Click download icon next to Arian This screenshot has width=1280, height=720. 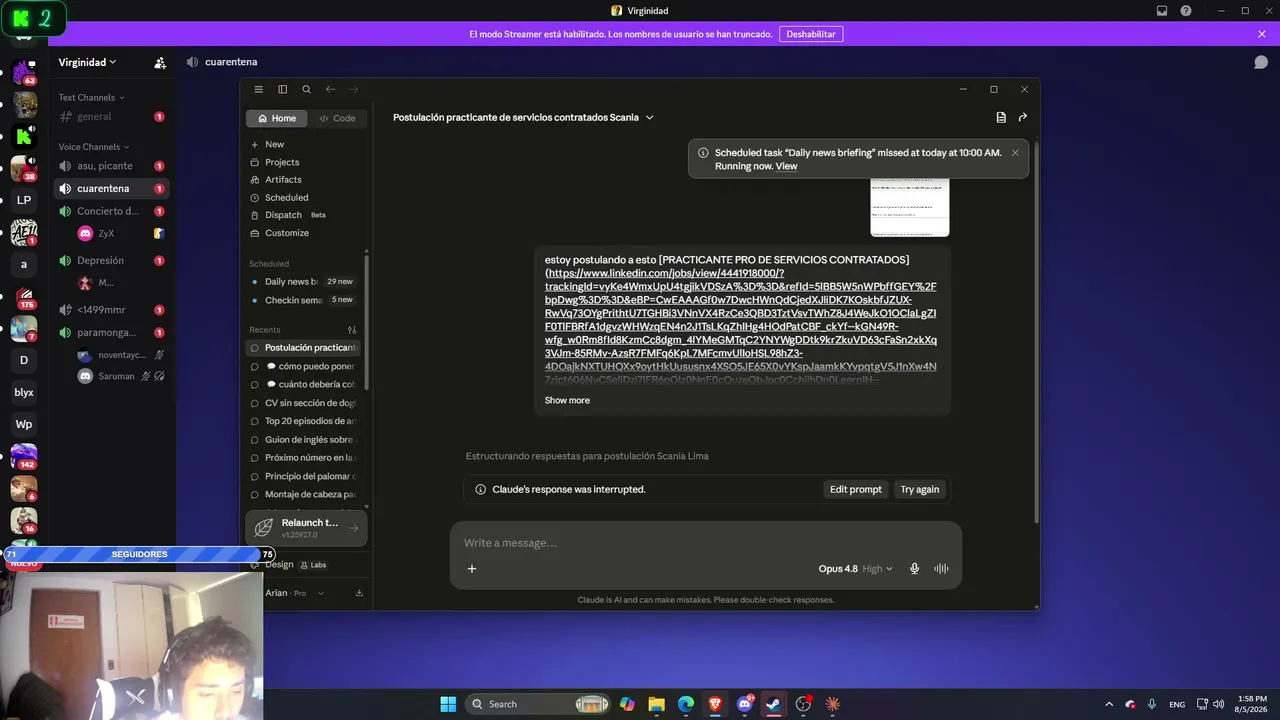[x=359, y=593]
